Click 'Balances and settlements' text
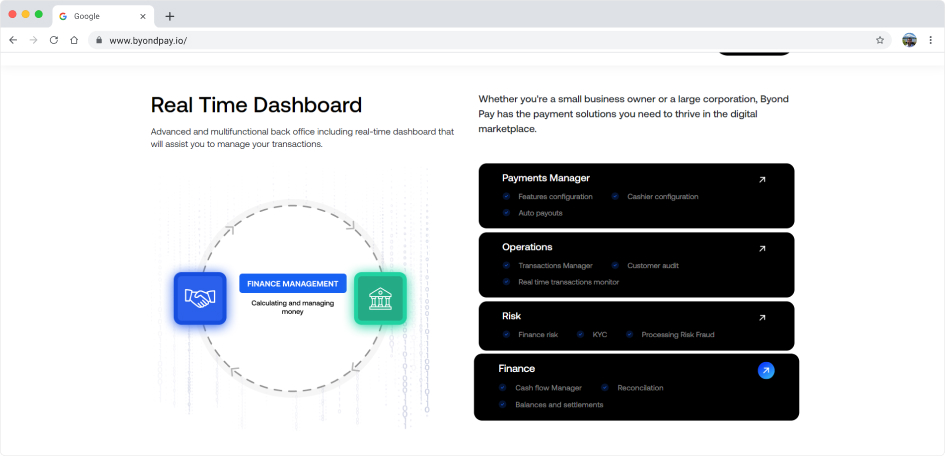 pos(559,405)
